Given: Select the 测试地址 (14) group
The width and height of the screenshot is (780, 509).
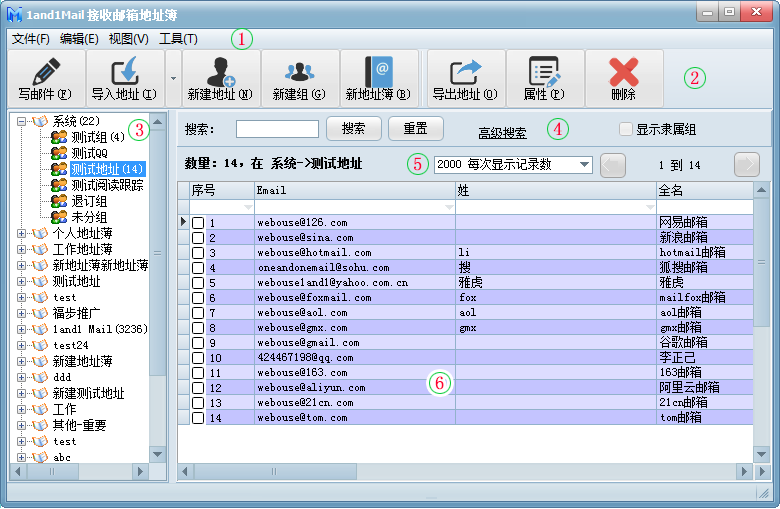Looking at the screenshot, I should click(107, 169).
